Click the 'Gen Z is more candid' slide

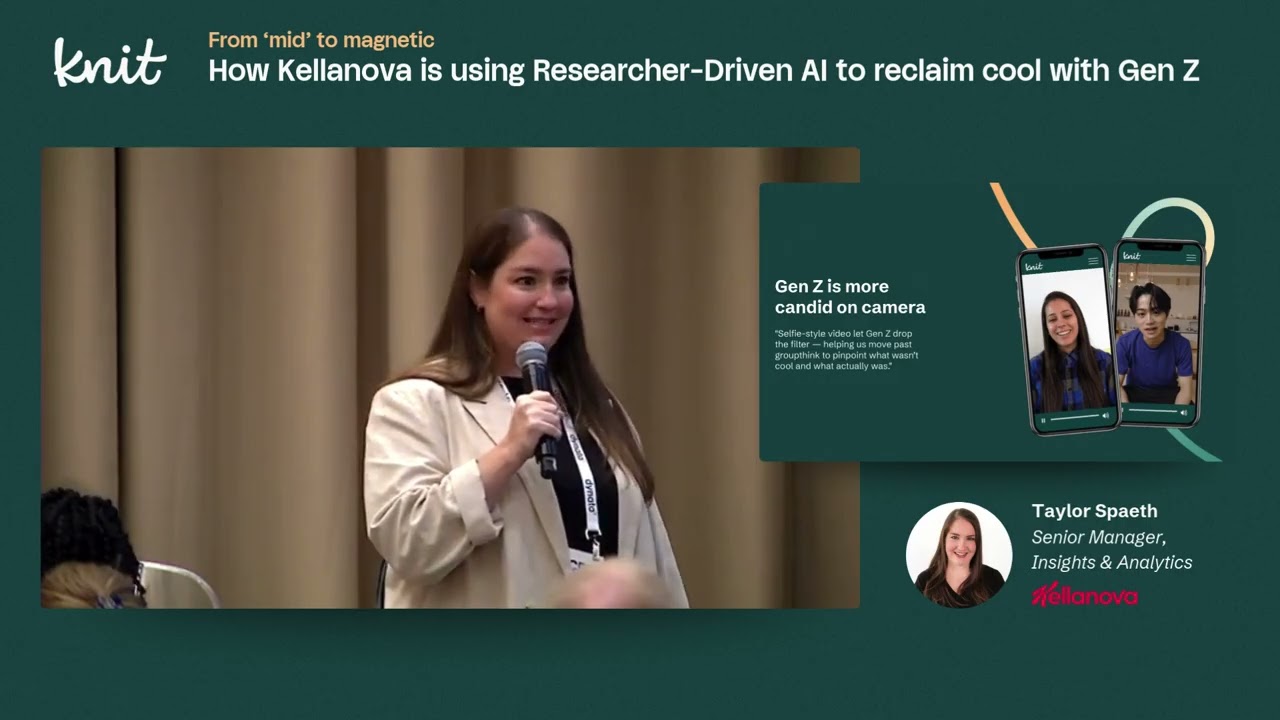click(x=990, y=322)
